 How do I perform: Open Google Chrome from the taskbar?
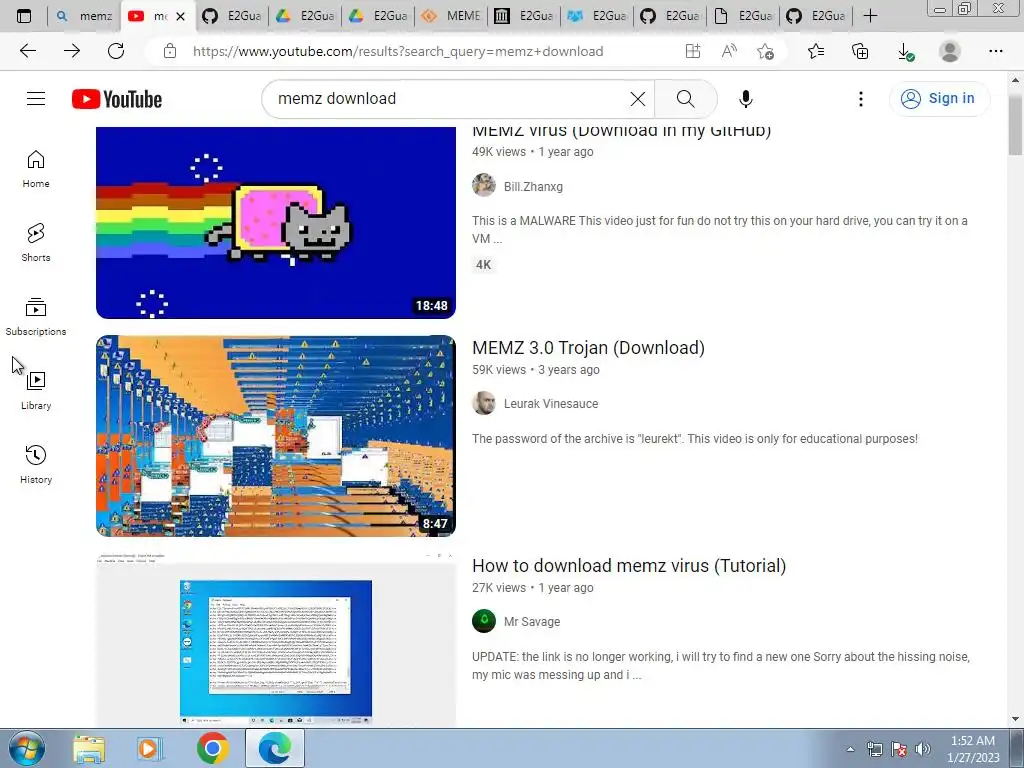pos(212,748)
